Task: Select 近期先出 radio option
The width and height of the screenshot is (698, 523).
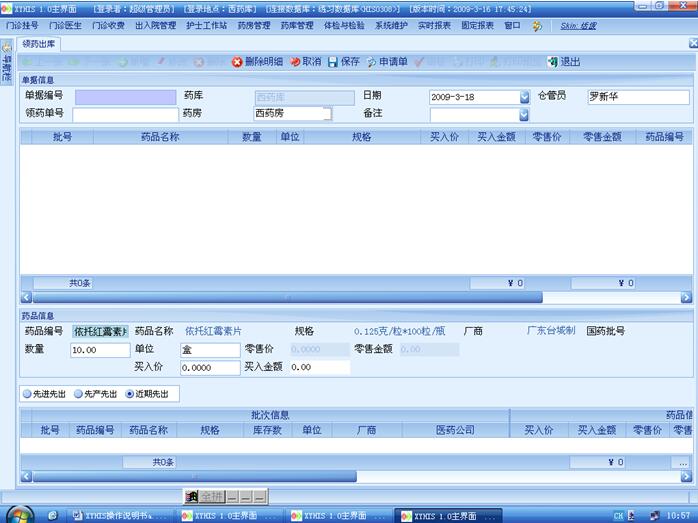Action: click(x=147, y=394)
